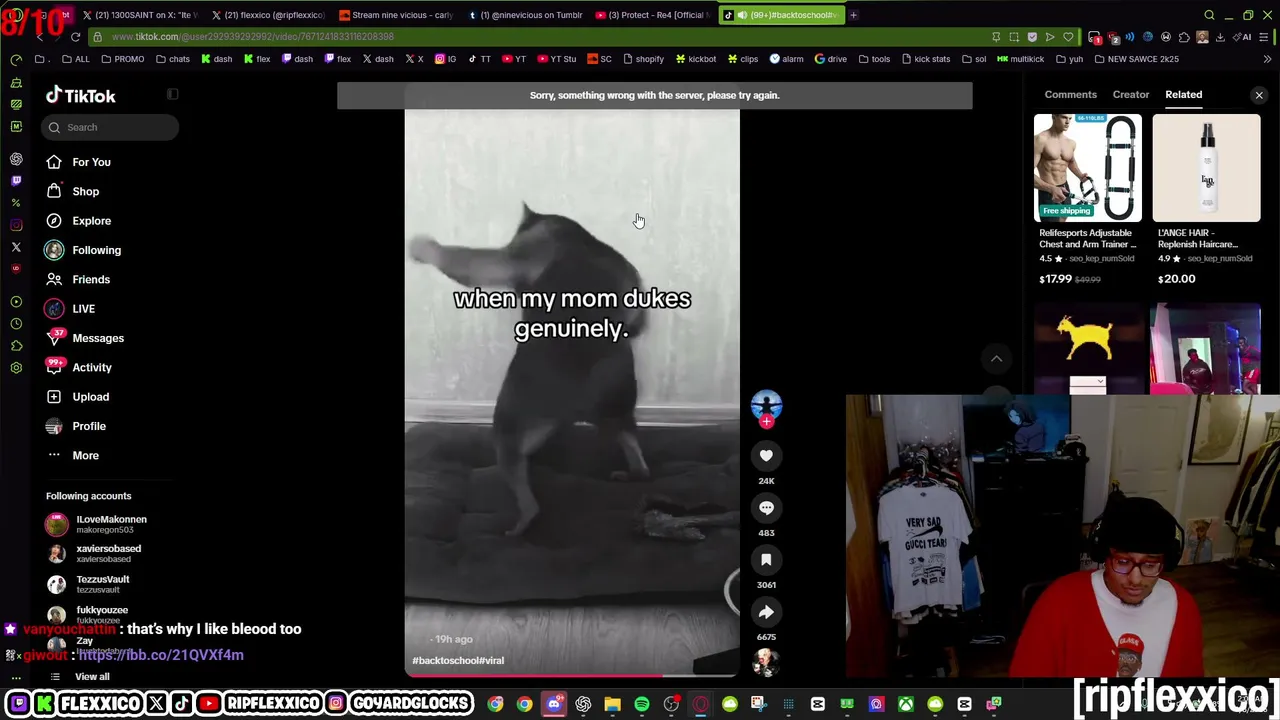Open the kickbot bookmark
This screenshot has height=720, width=1280.
pos(695,59)
